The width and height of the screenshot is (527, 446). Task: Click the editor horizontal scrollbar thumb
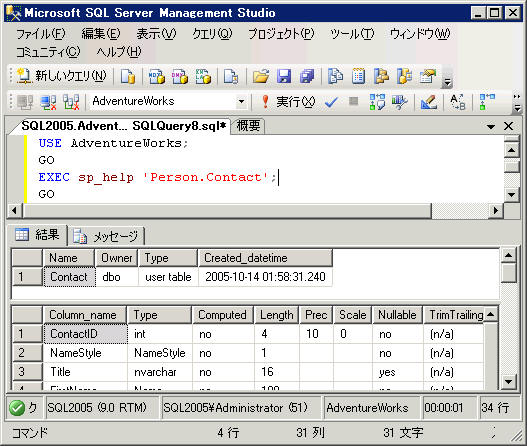227,211
